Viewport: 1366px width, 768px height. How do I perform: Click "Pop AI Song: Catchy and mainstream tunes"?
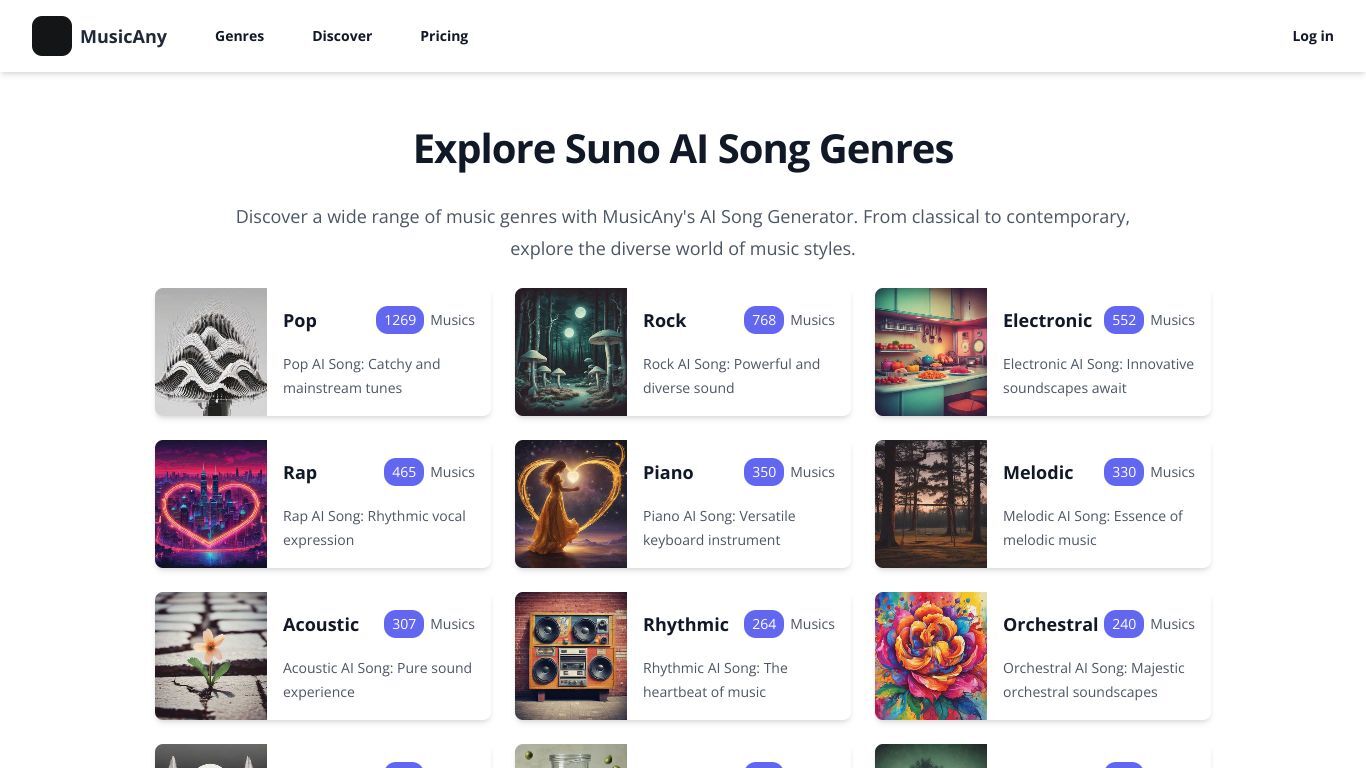(362, 376)
